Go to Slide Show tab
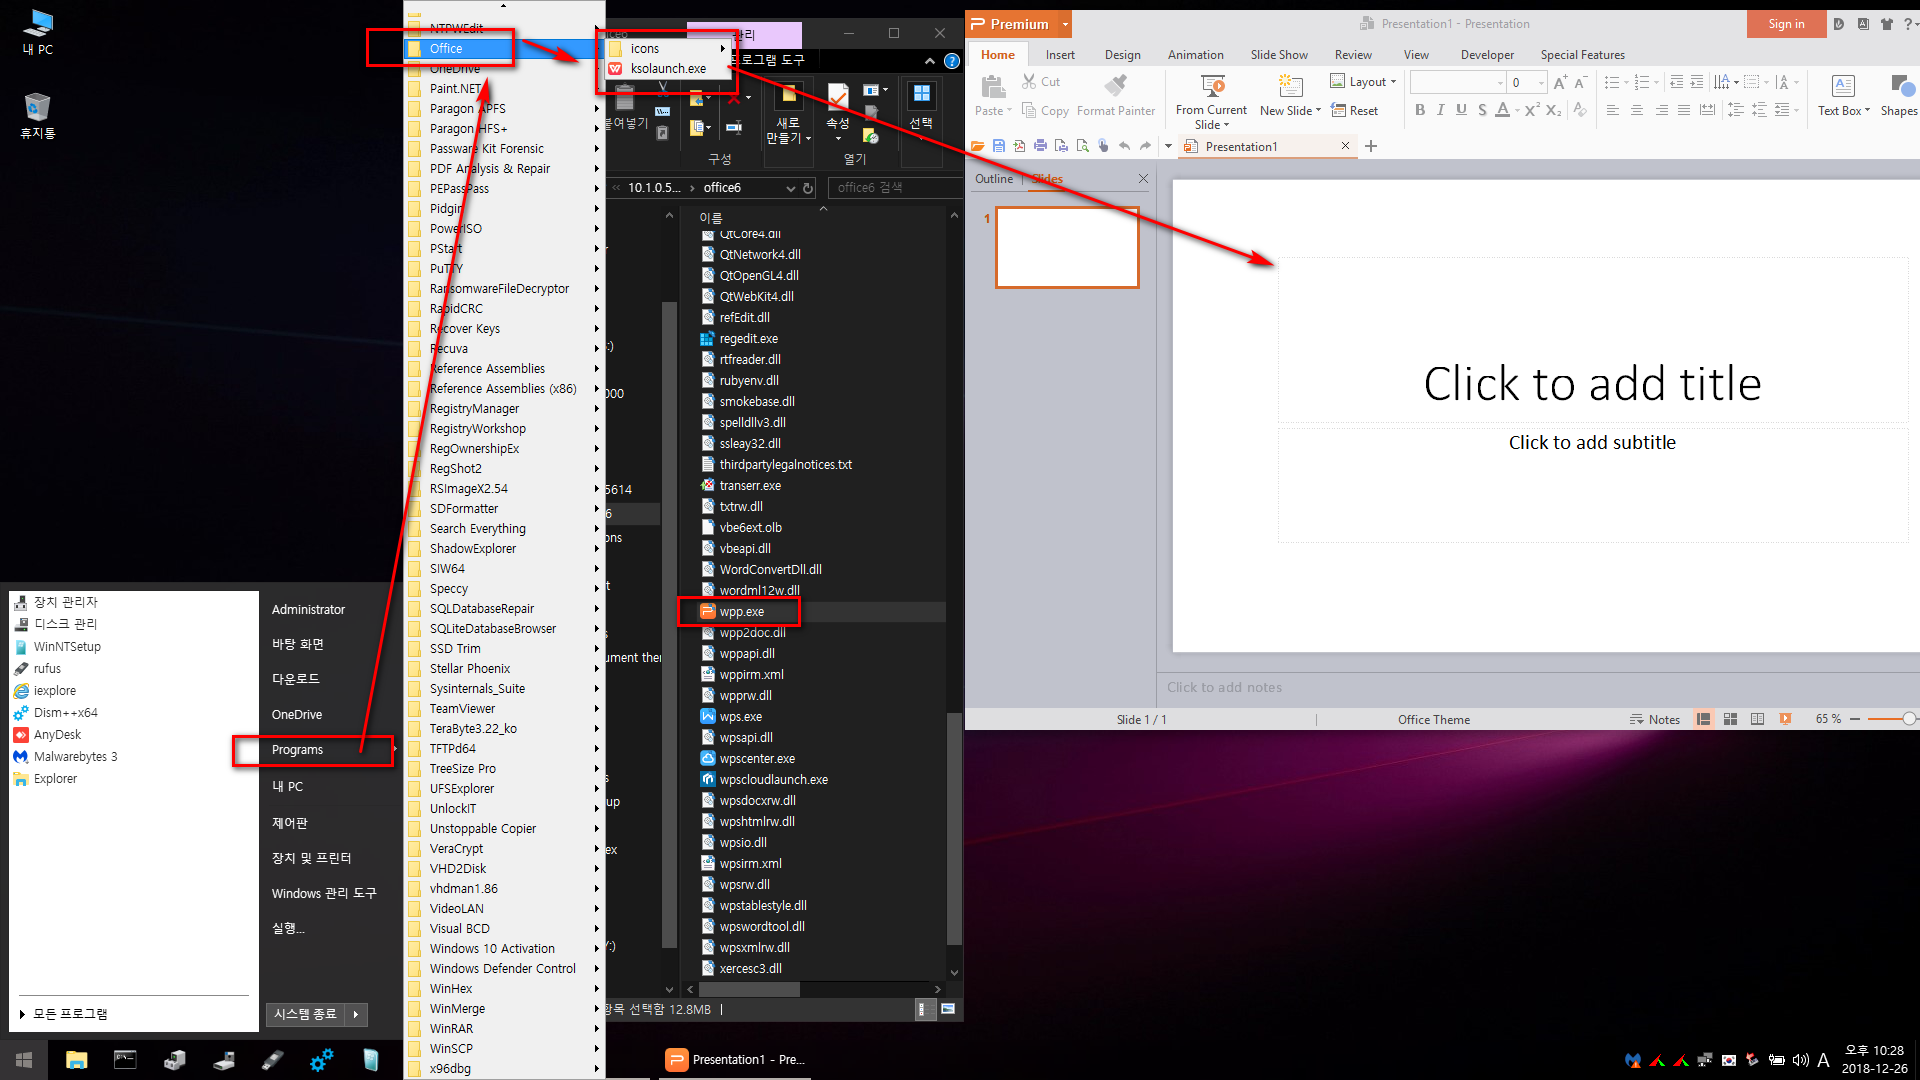1920x1080 pixels. click(x=1279, y=55)
